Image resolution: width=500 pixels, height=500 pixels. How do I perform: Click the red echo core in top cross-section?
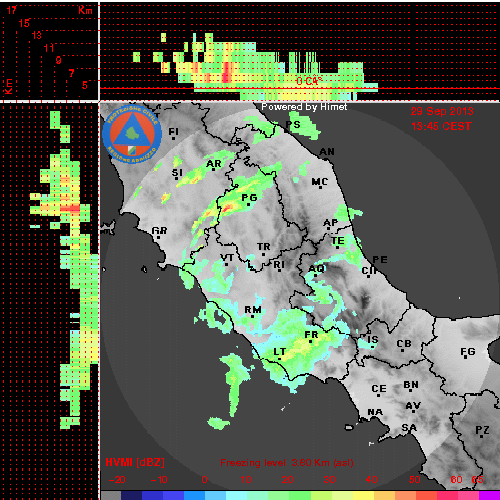click(227, 72)
